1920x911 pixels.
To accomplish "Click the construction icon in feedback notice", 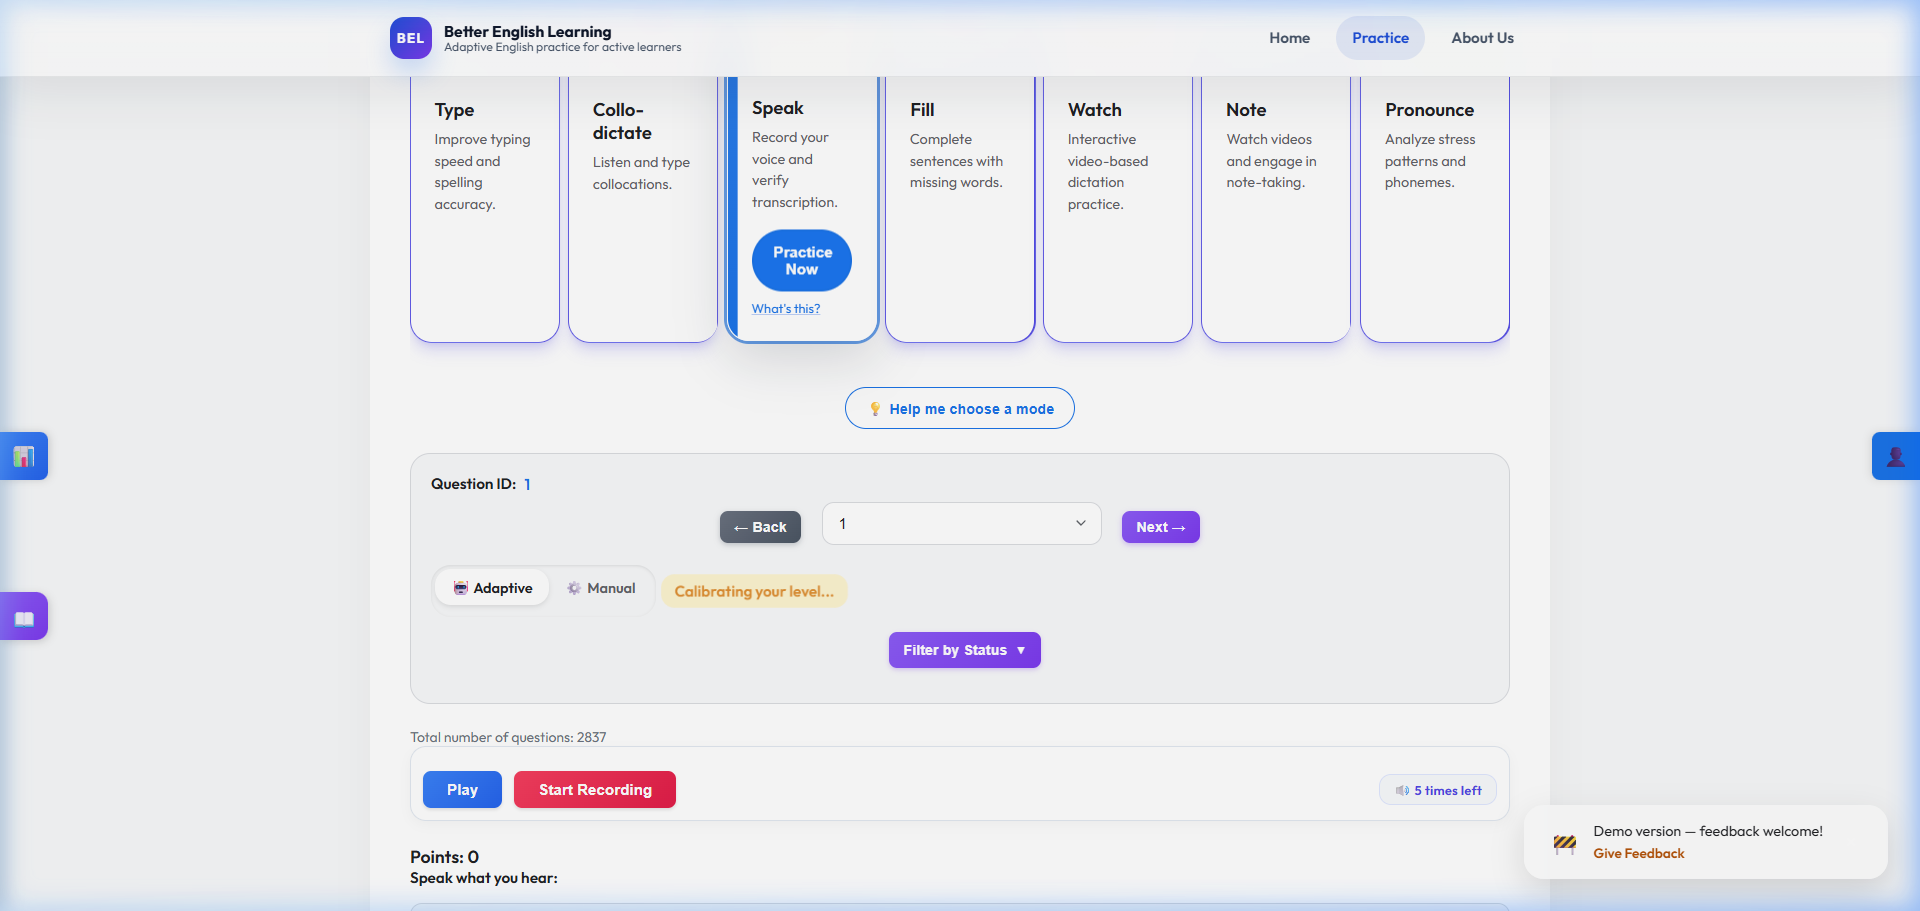I will [1565, 843].
